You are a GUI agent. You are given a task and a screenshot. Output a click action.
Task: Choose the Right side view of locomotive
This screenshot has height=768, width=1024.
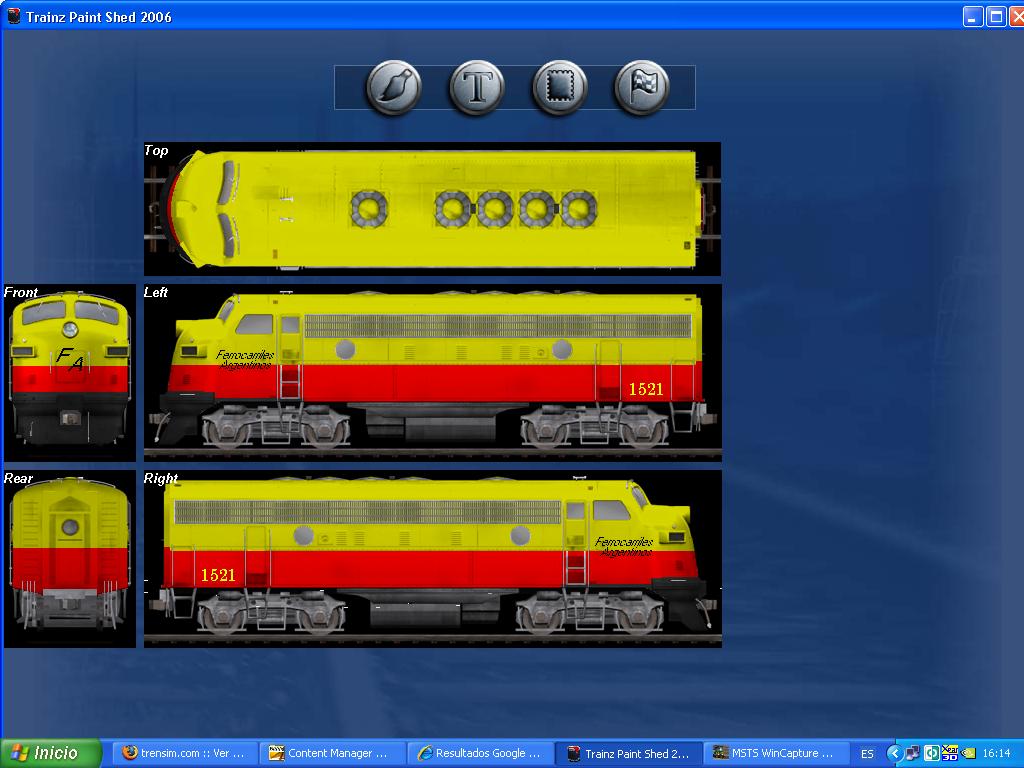point(432,558)
